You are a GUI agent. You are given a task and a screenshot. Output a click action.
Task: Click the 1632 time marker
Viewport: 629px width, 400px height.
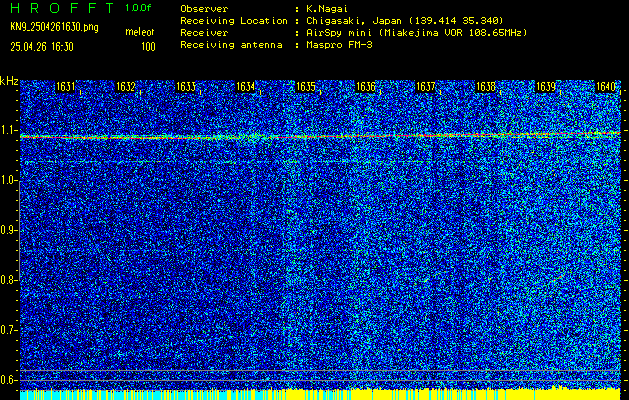point(126,87)
